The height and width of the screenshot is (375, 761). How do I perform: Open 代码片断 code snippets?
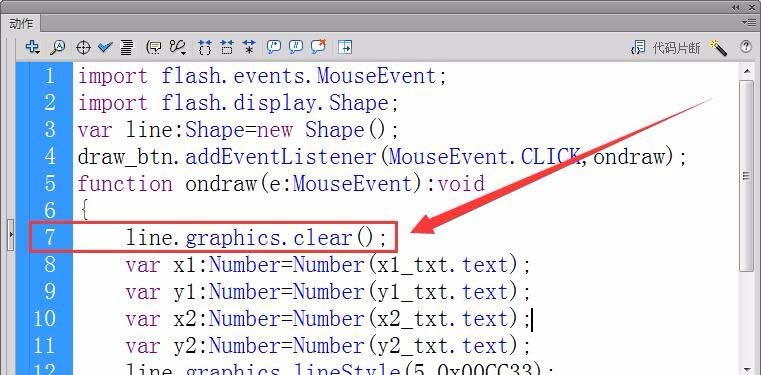pos(666,48)
